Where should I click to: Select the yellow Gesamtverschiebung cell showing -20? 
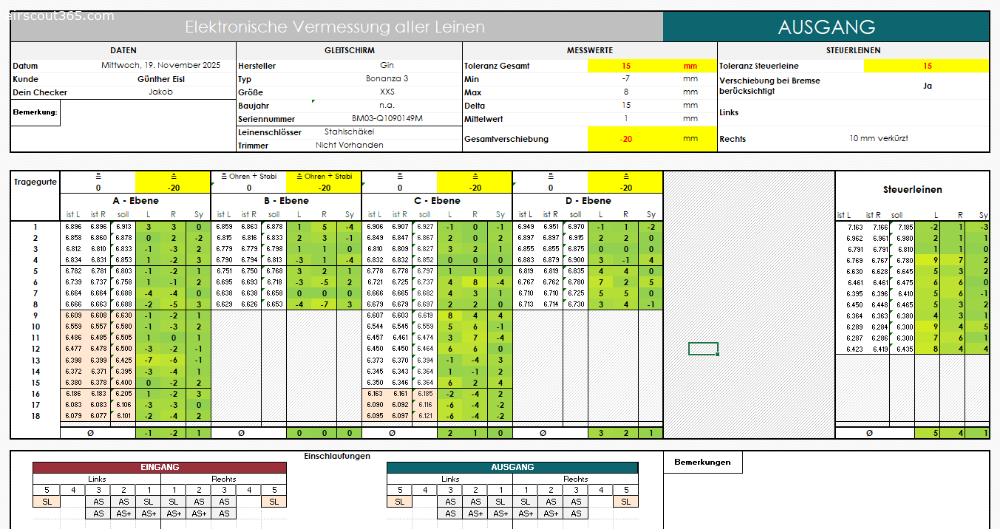(x=625, y=138)
